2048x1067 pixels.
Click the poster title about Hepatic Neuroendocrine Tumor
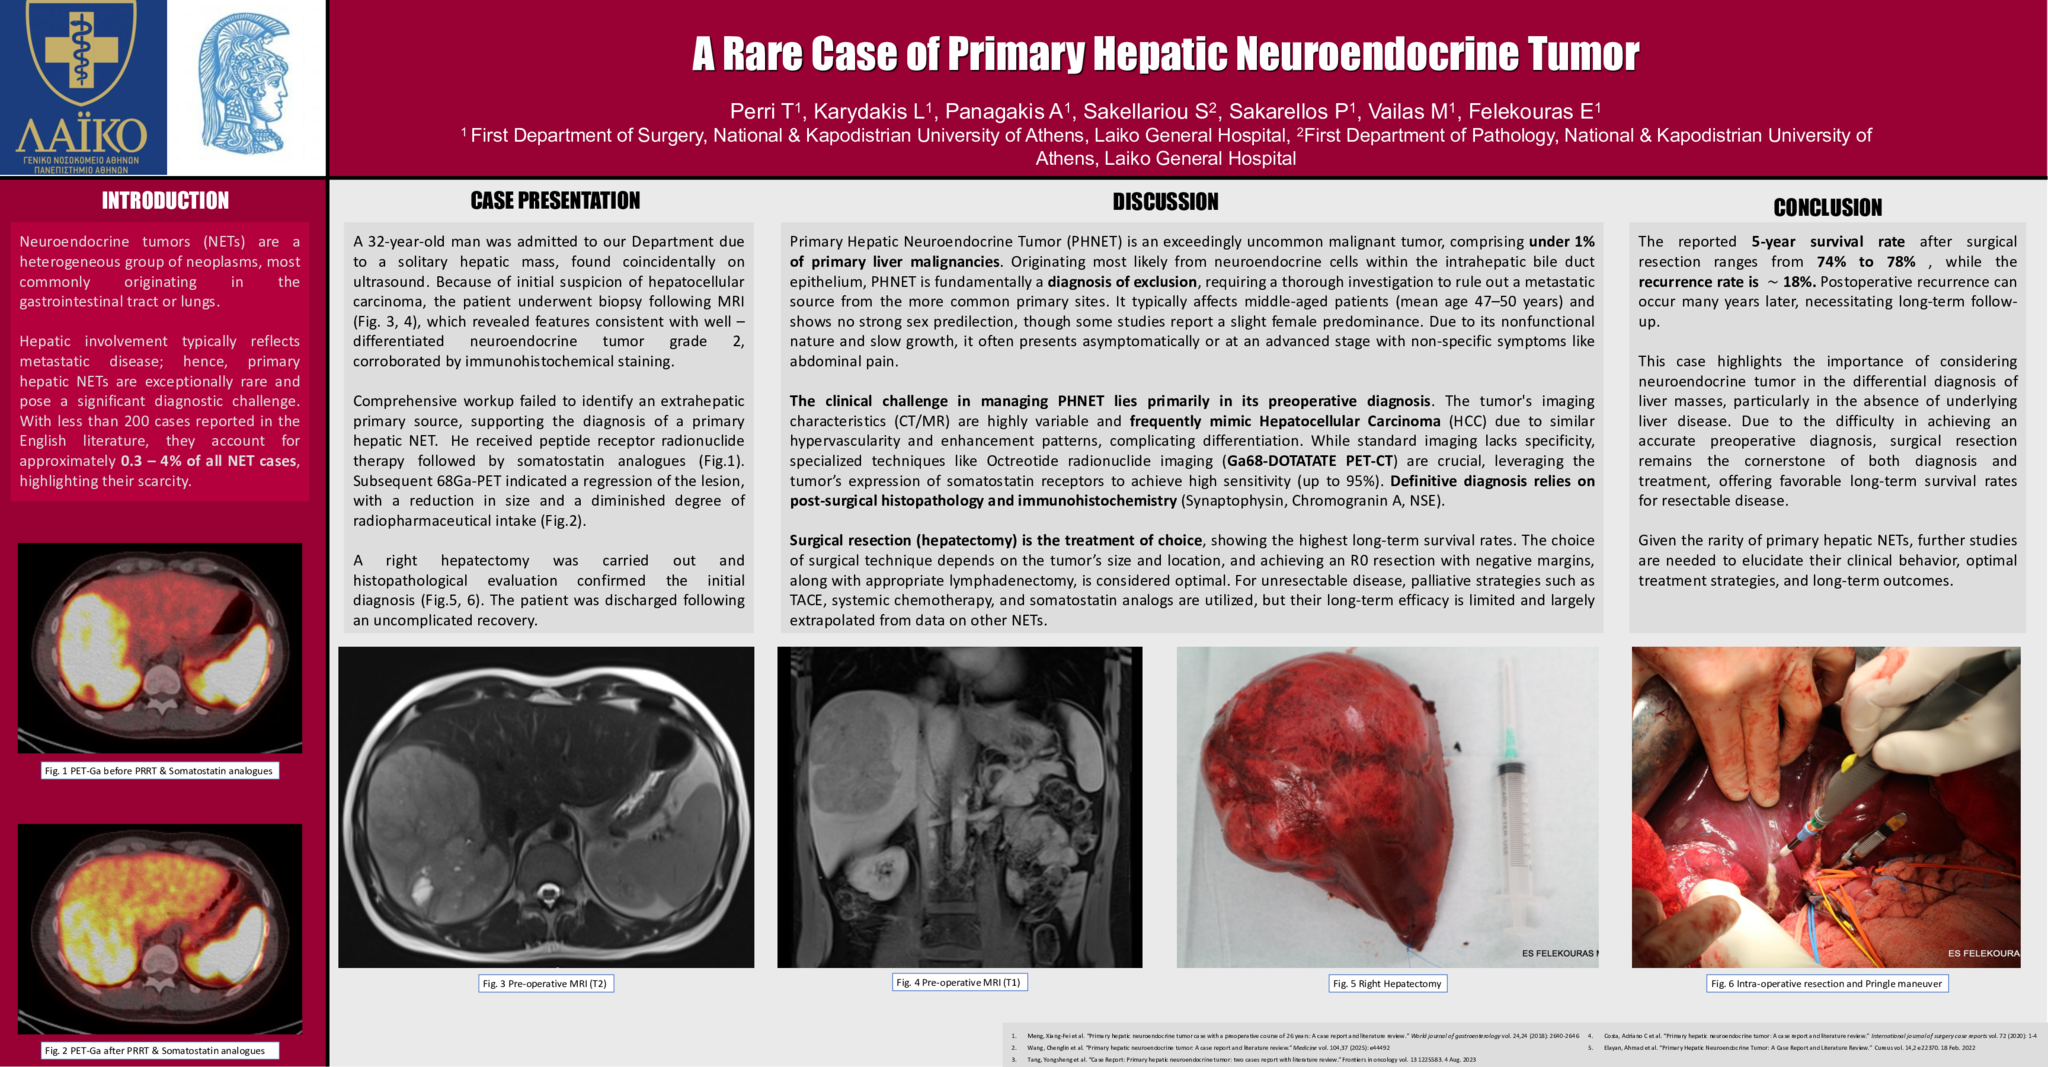point(1165,54)
